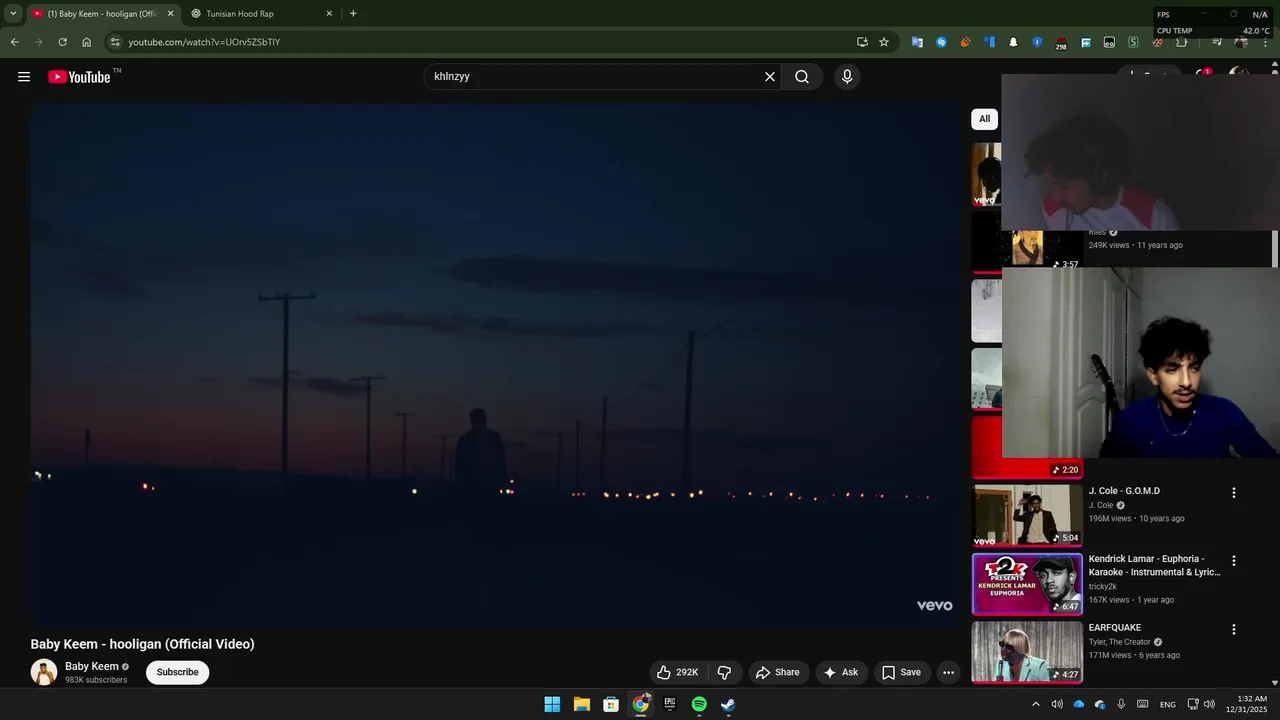Dislike the hooligan video
This screenshot has width=1280, height=720.
tap(725, 672)
